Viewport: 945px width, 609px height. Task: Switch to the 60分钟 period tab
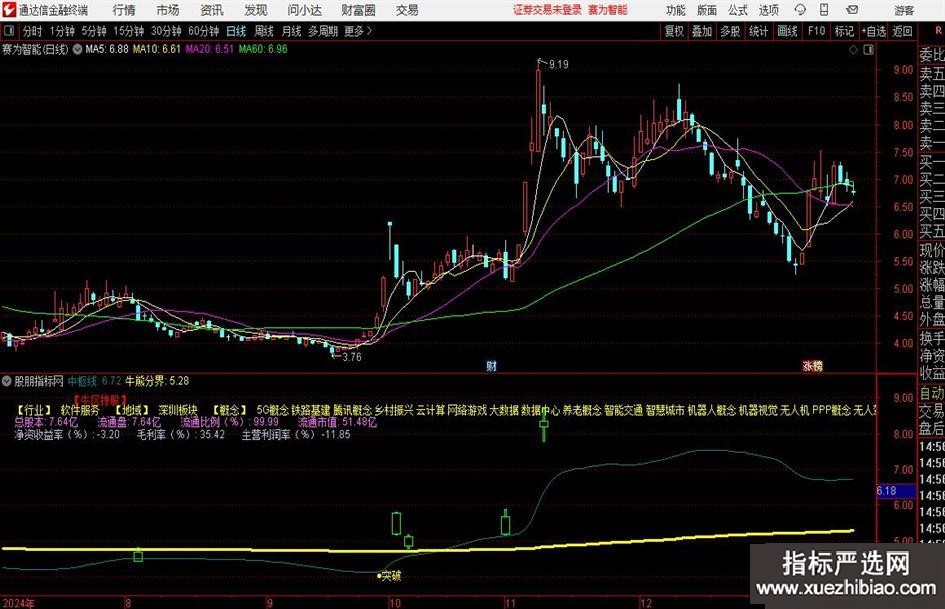click(204, 31)
